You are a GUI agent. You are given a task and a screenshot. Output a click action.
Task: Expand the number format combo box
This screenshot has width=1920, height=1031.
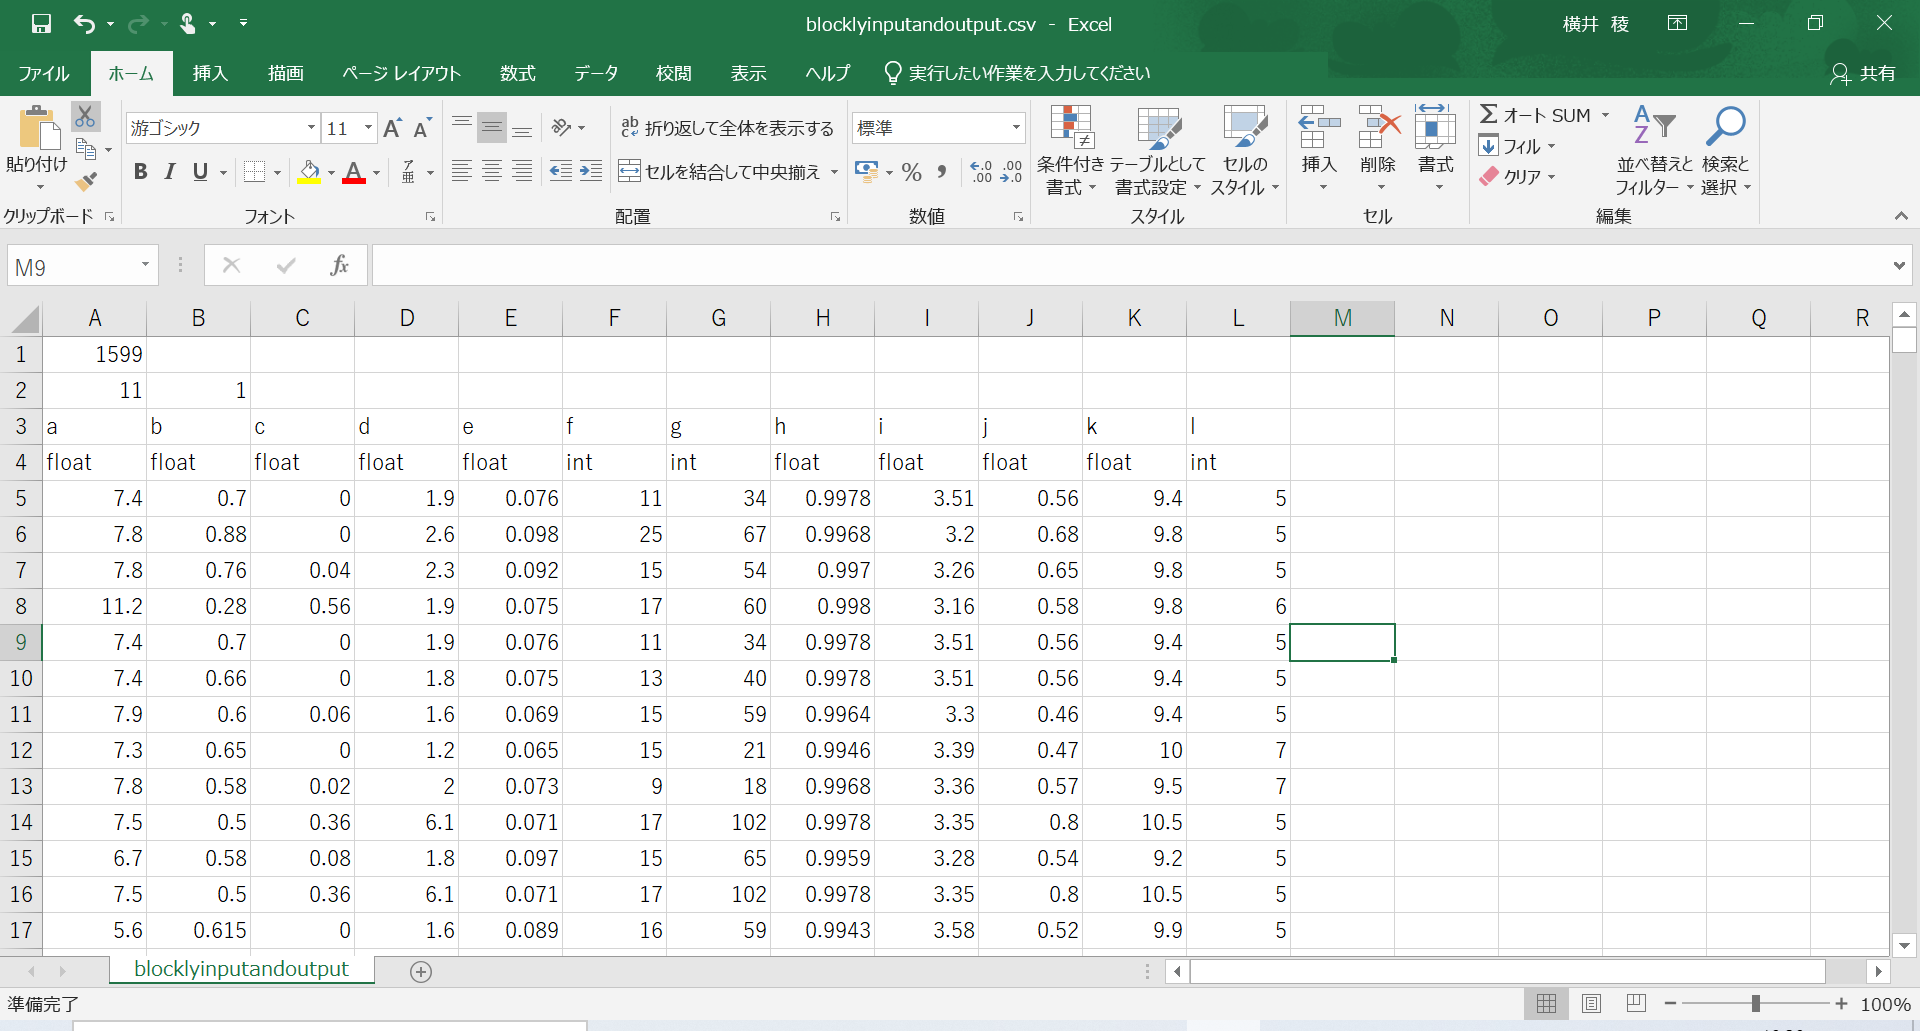coord(1016,128)
